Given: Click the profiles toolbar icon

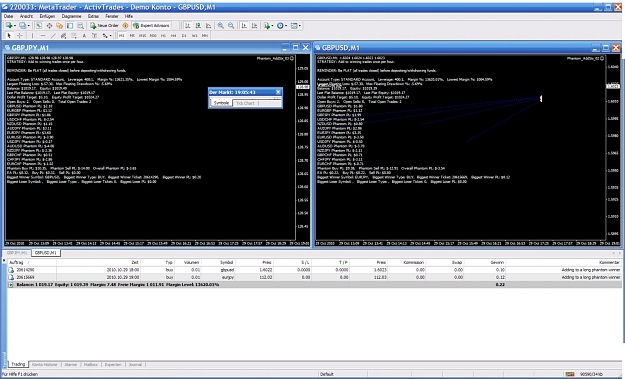Looking at the screenshot, I should click(x=22, y=26).
